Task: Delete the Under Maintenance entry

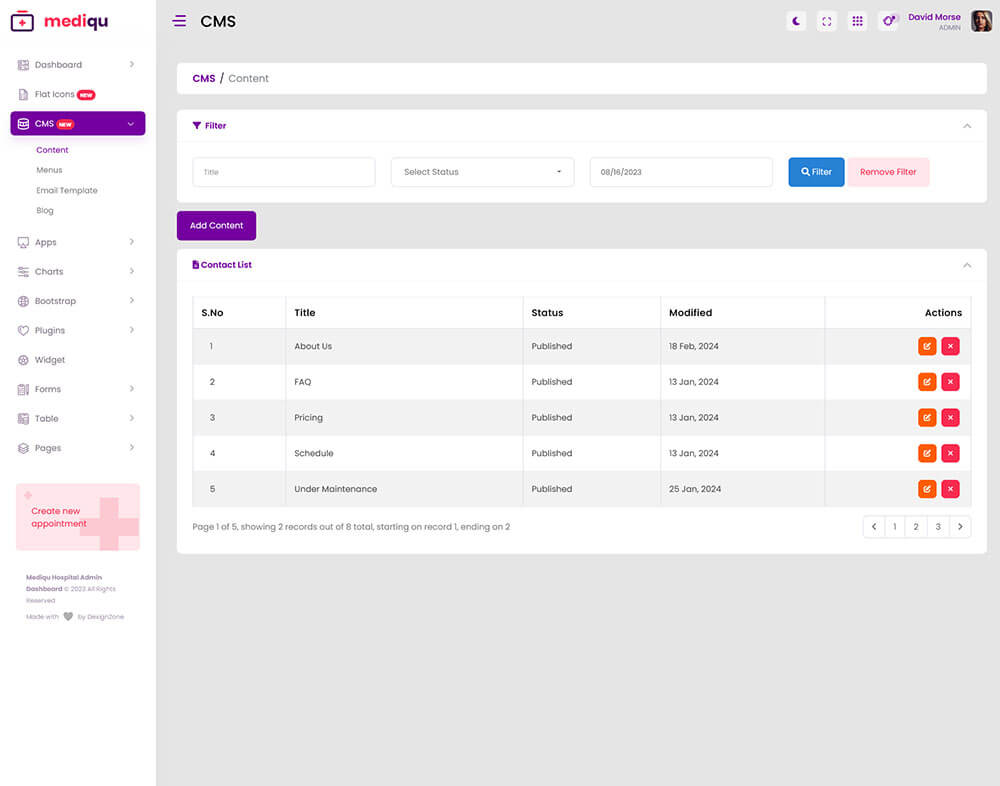Action: click(x=950, y=489)
